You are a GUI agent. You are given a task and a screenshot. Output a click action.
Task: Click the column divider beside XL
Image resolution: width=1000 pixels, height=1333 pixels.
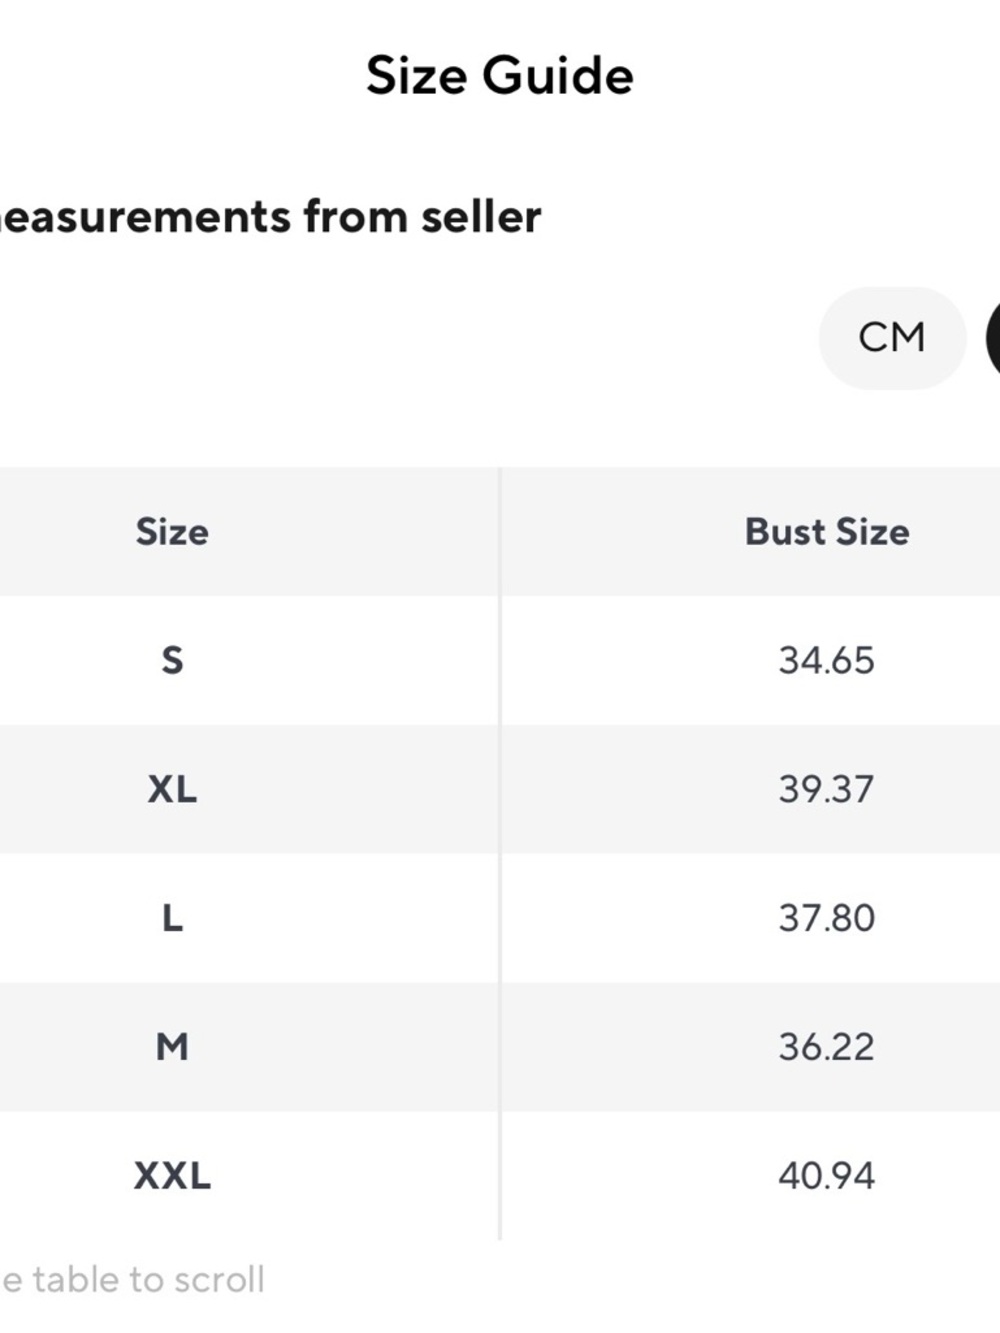(500, 789)
